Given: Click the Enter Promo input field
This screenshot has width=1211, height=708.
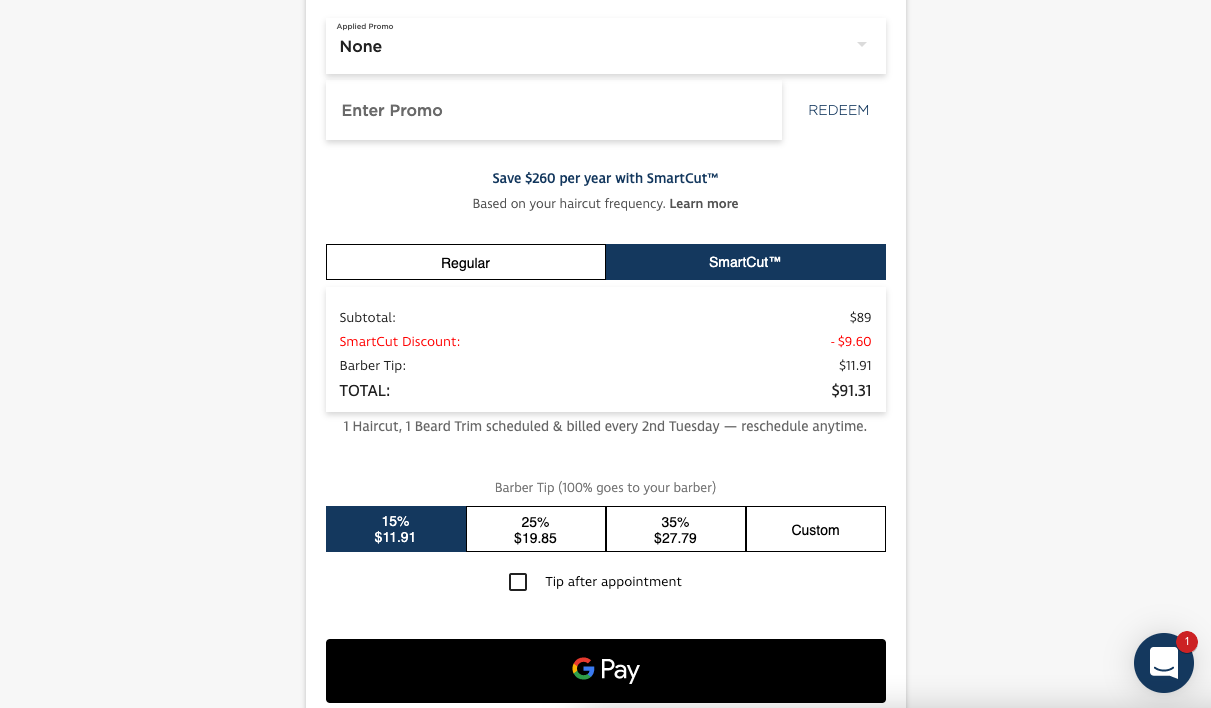Looking at the screenshot, I should click(554, 110).
